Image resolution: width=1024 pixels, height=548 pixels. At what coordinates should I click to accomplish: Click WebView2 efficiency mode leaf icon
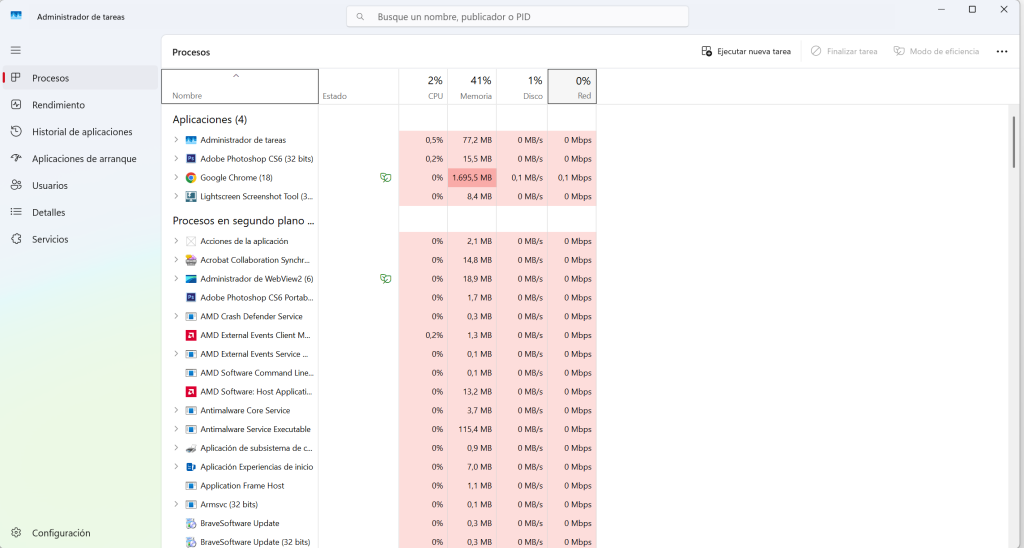385,279
